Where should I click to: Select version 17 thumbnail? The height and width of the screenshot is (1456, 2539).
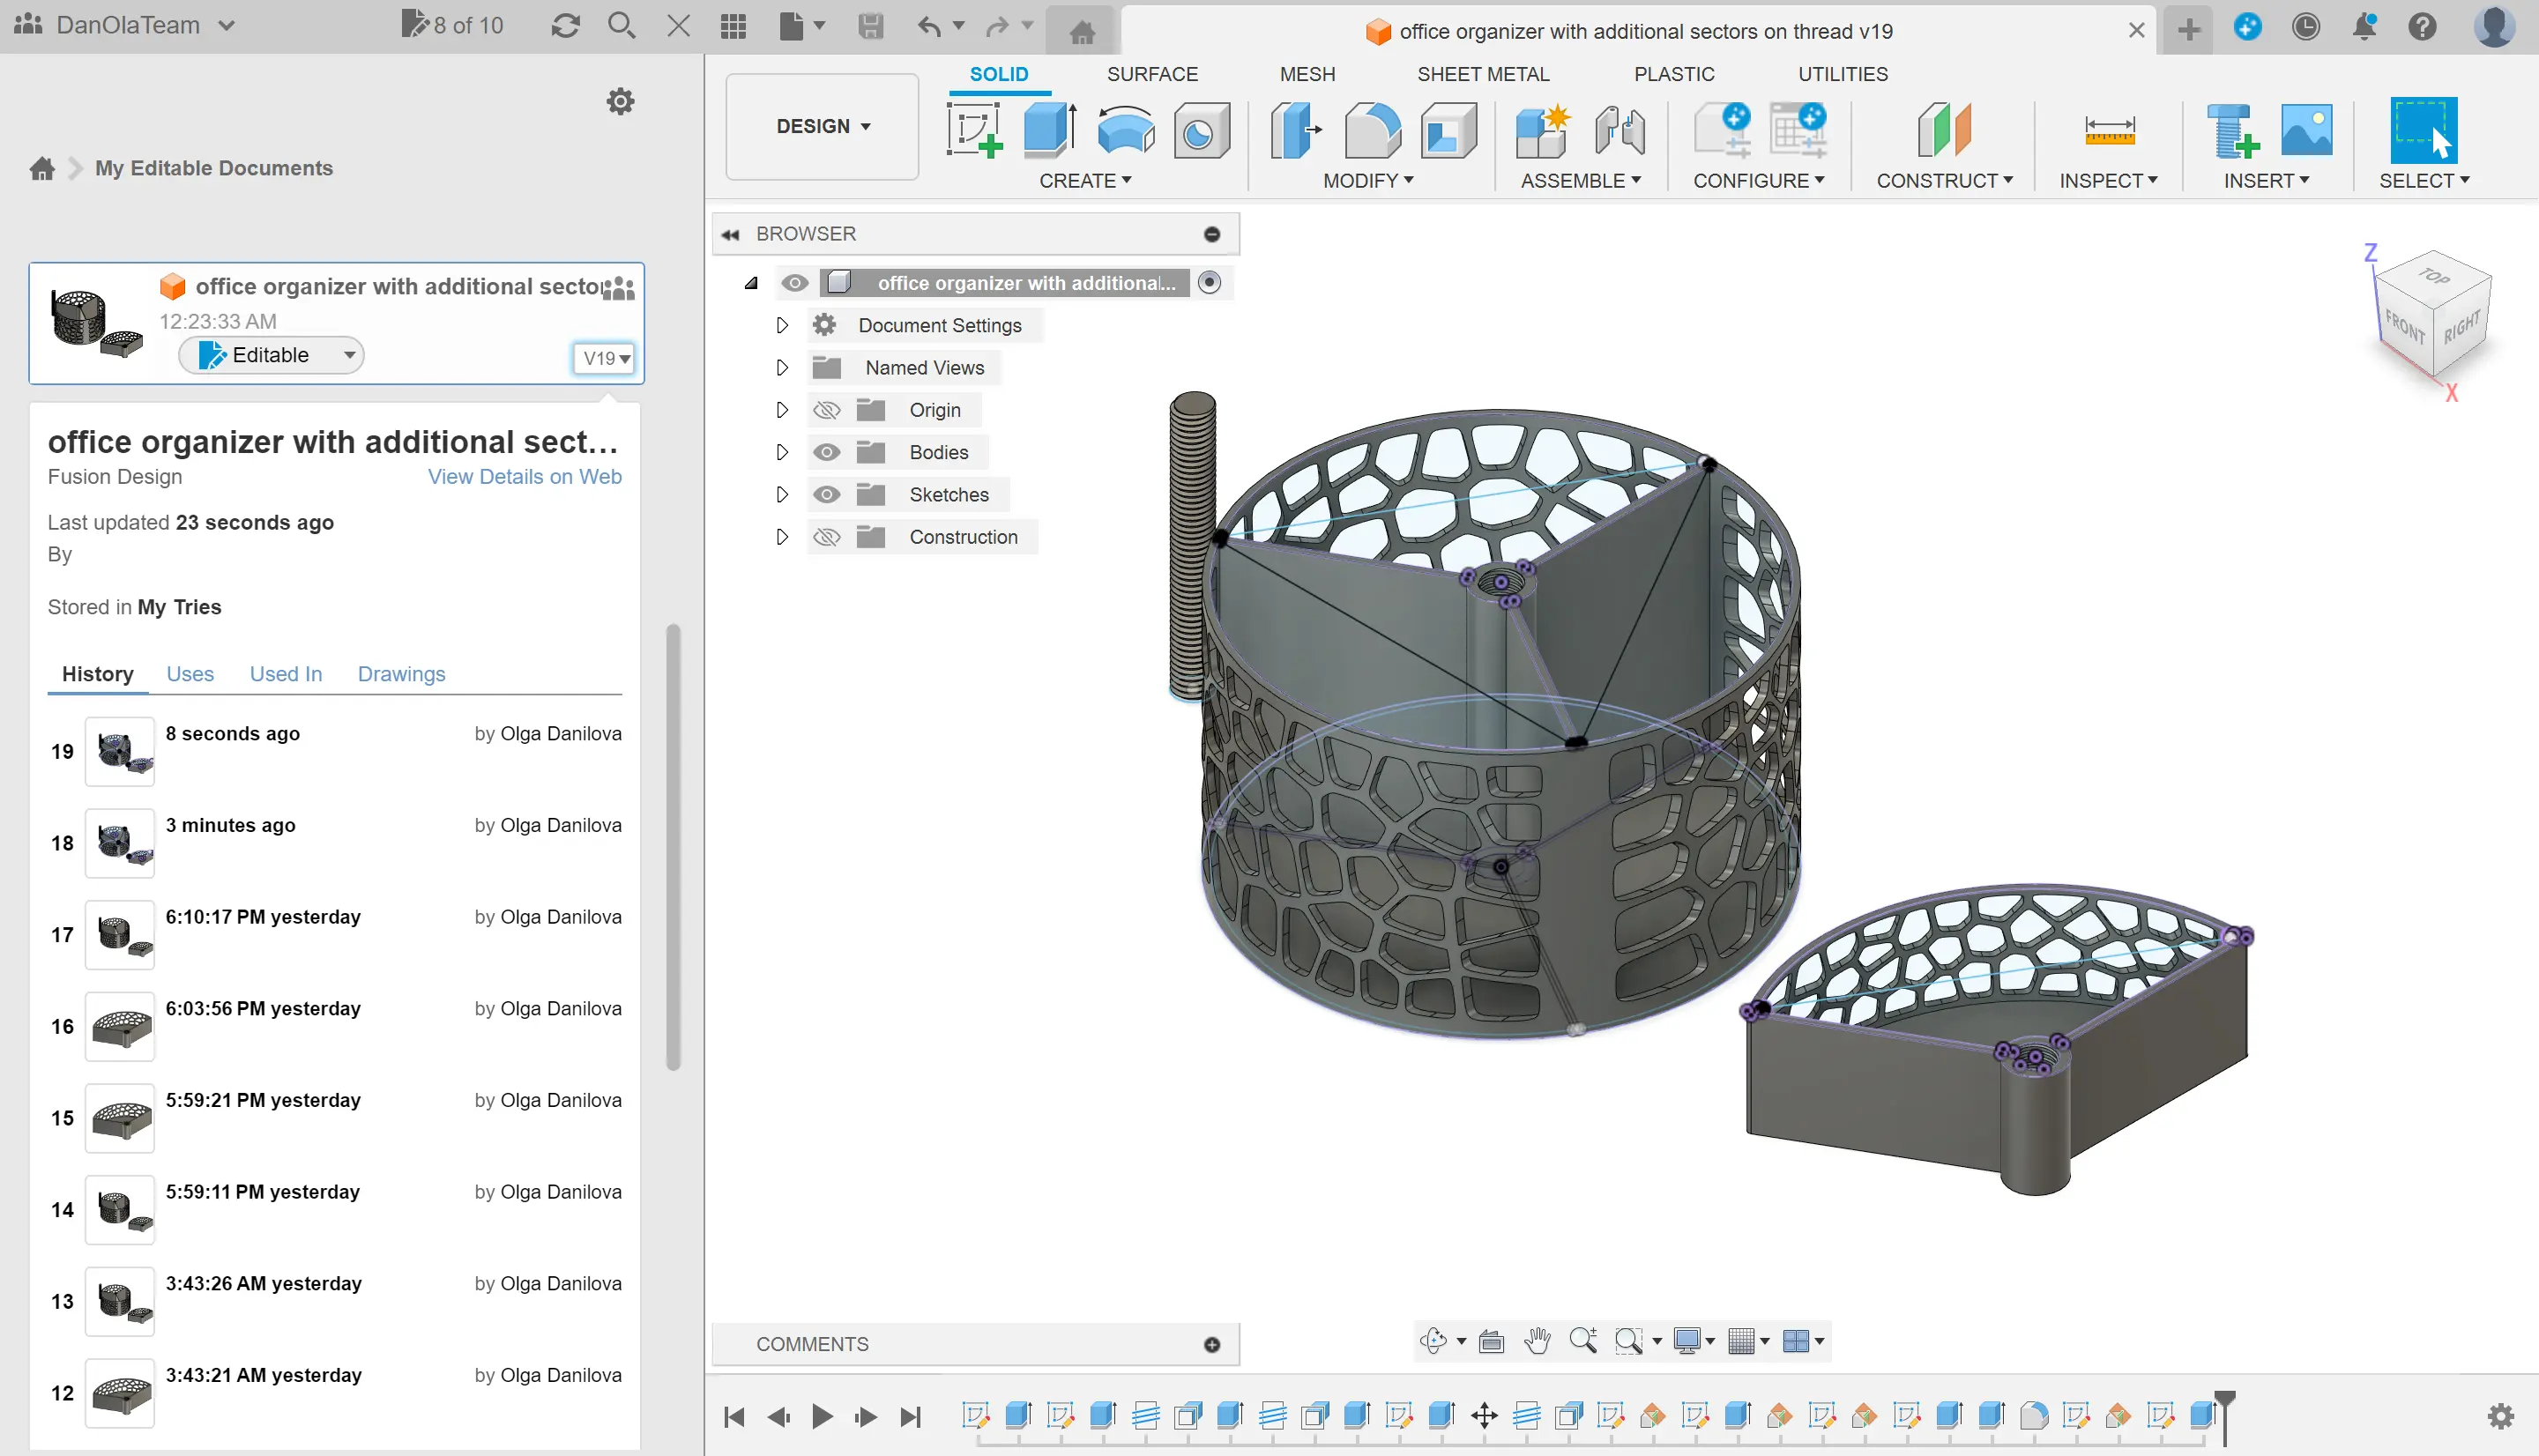120,934
